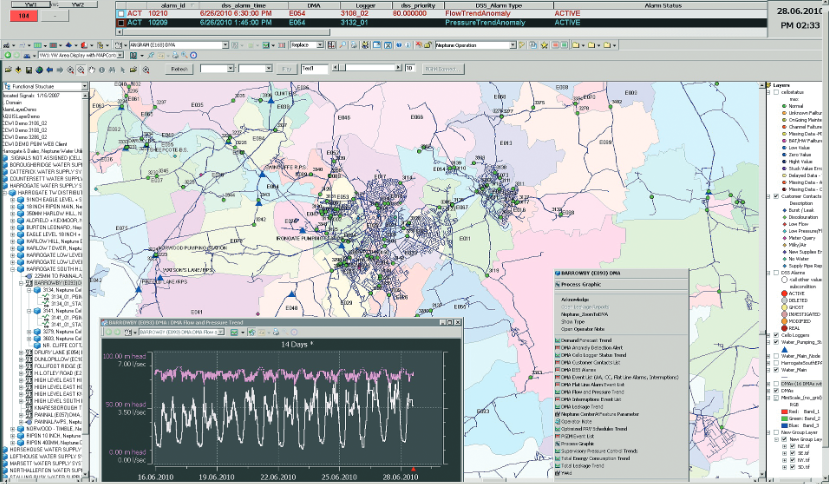Tick checkbox of alarm 10209 row
The width and height of the screenshot is (829, 484).
coord(121,23)
